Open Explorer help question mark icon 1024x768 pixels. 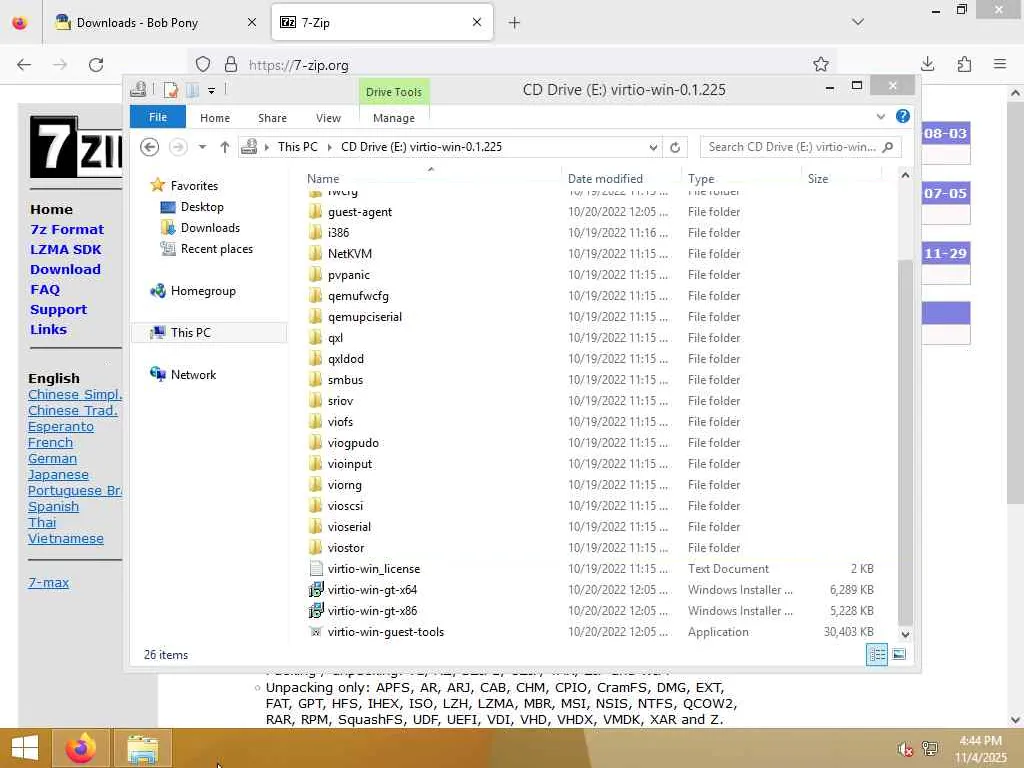coord(903,116)
